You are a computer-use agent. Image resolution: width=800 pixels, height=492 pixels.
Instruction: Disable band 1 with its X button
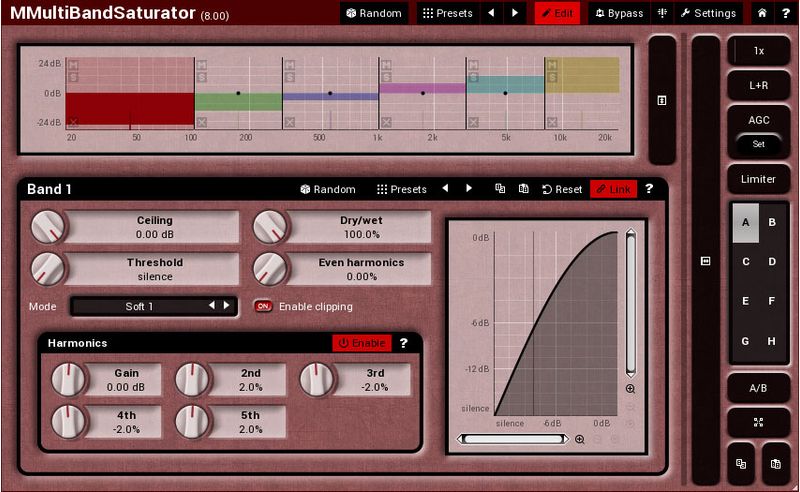(73, 122)
